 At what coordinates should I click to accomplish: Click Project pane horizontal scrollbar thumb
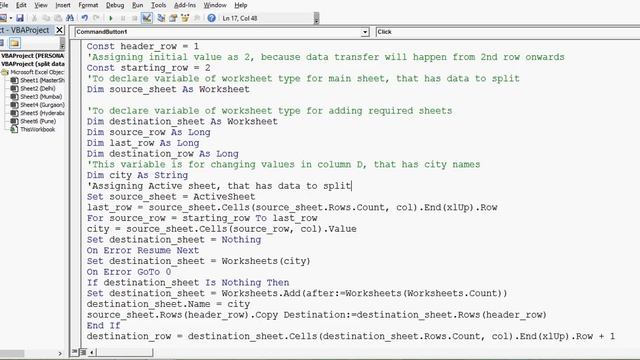tap(12, 353)
